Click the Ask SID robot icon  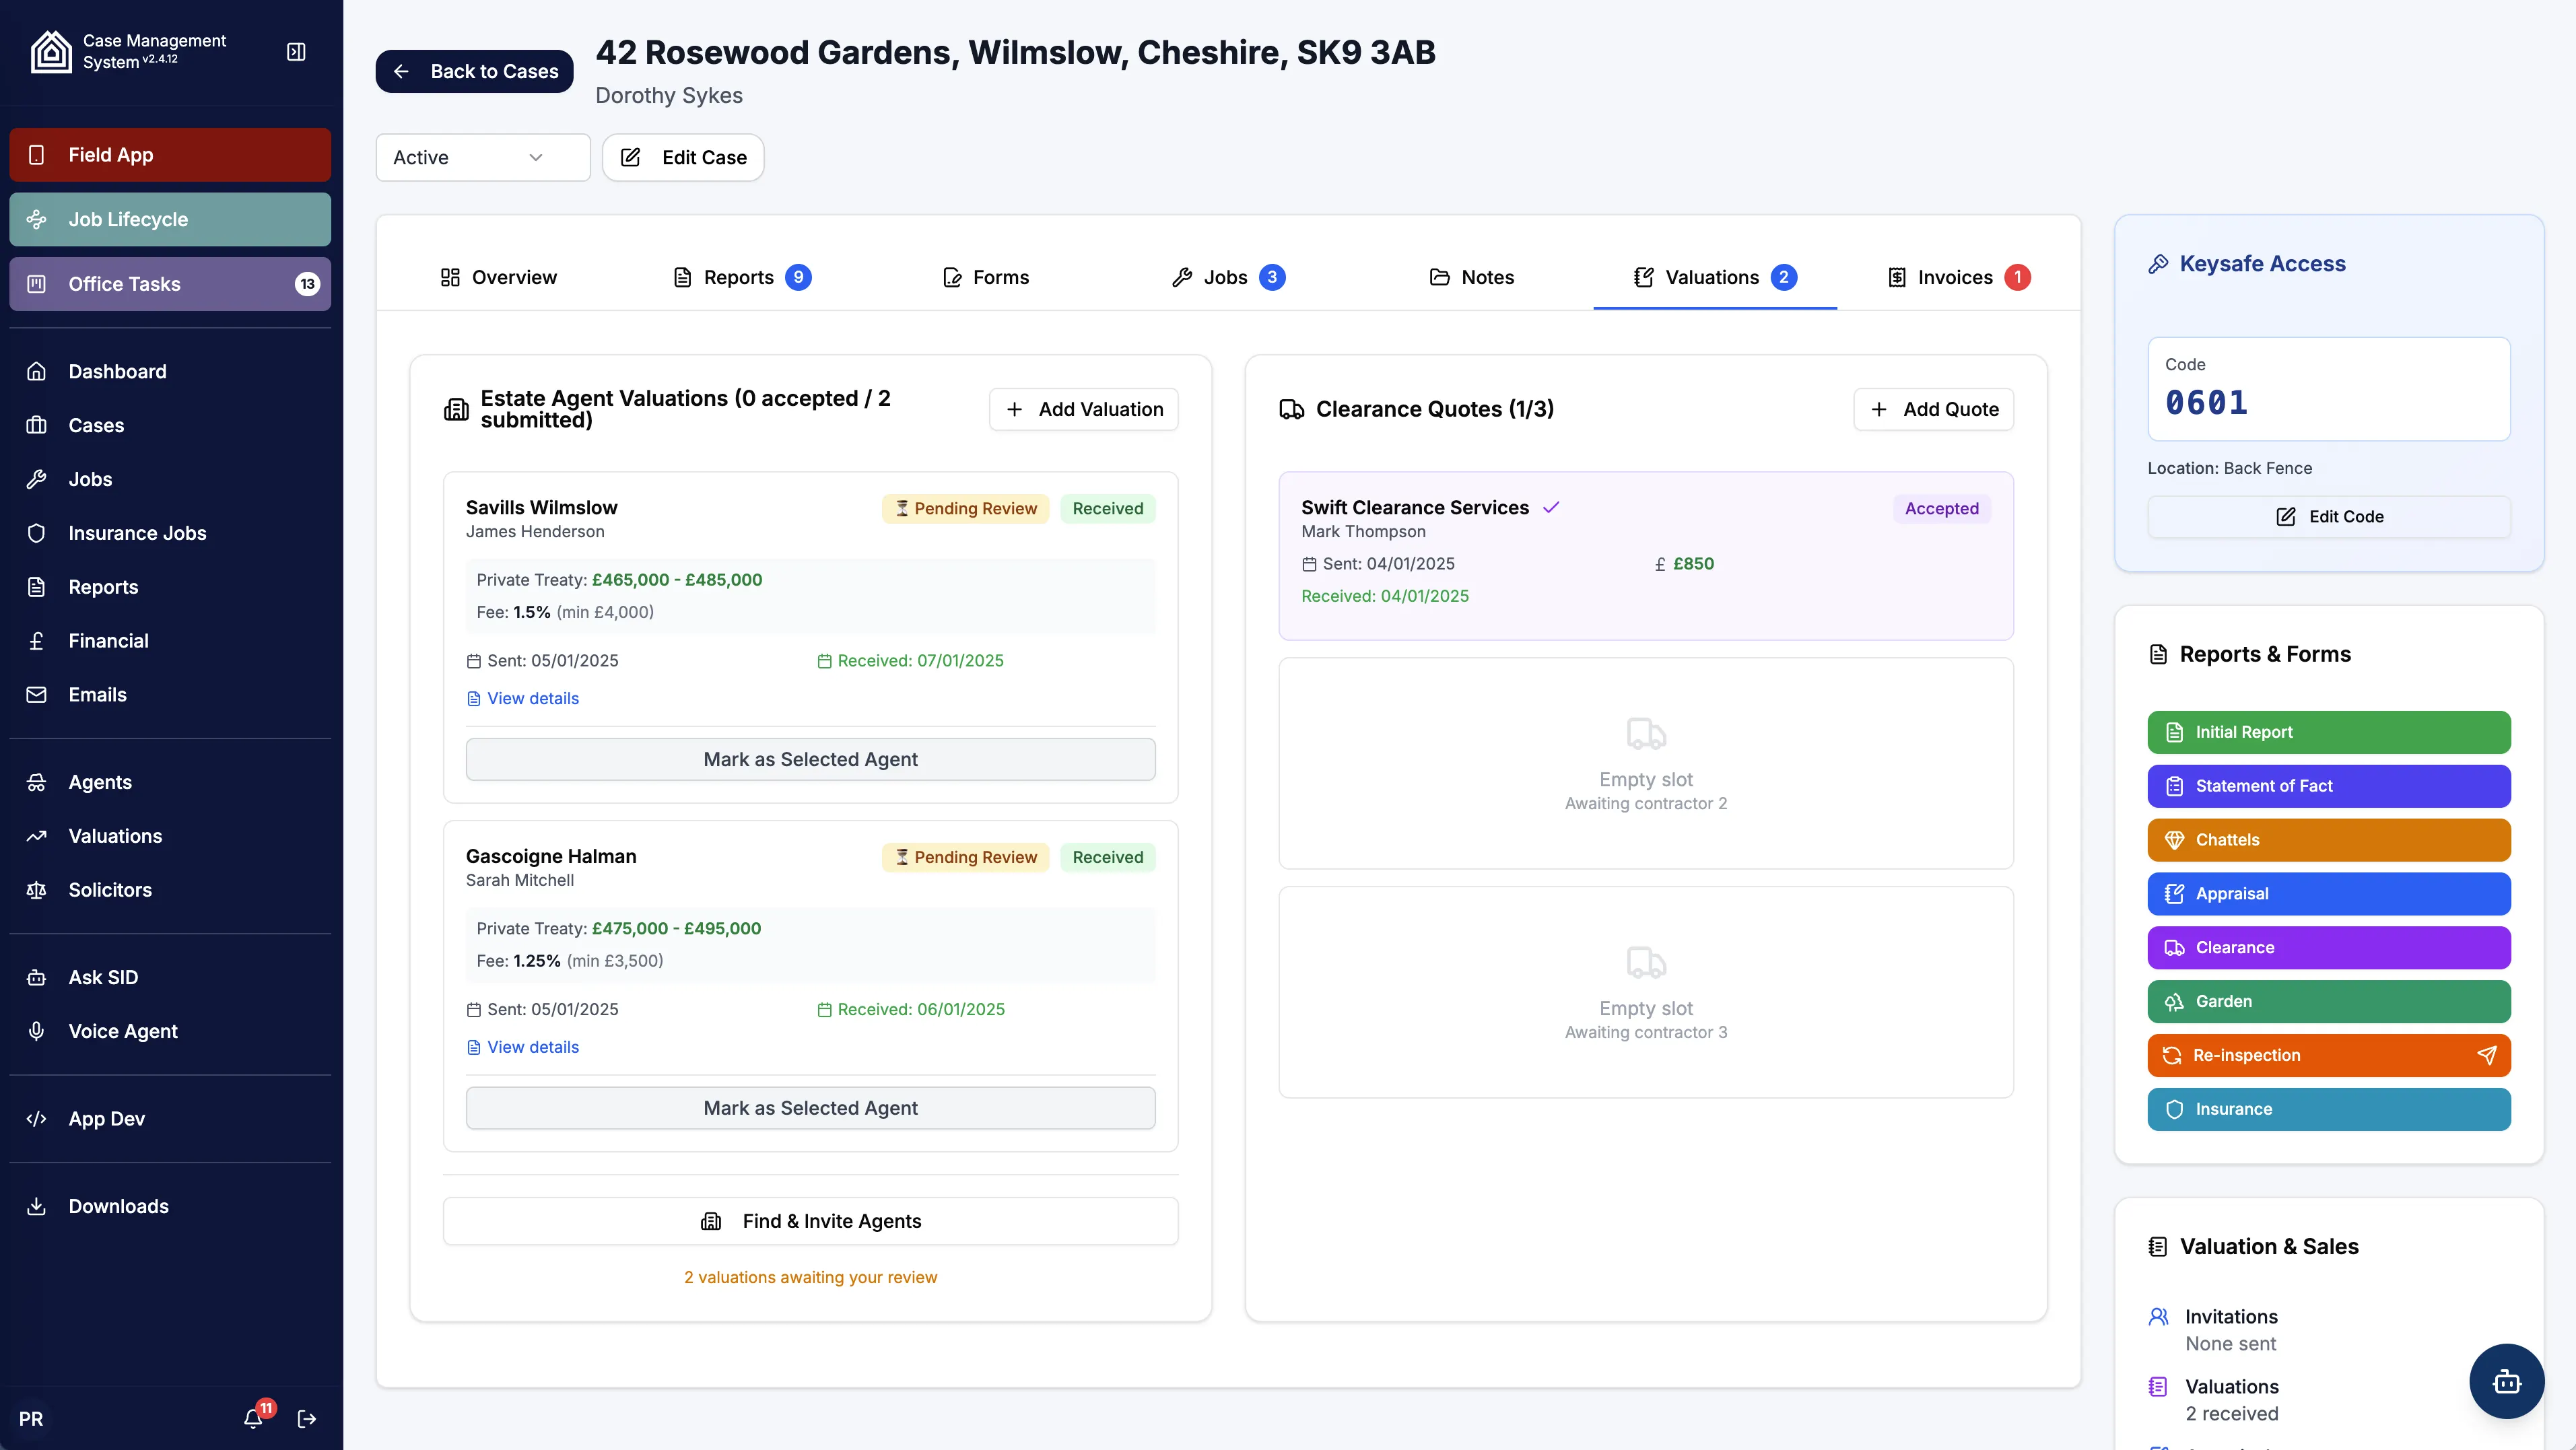37,977
